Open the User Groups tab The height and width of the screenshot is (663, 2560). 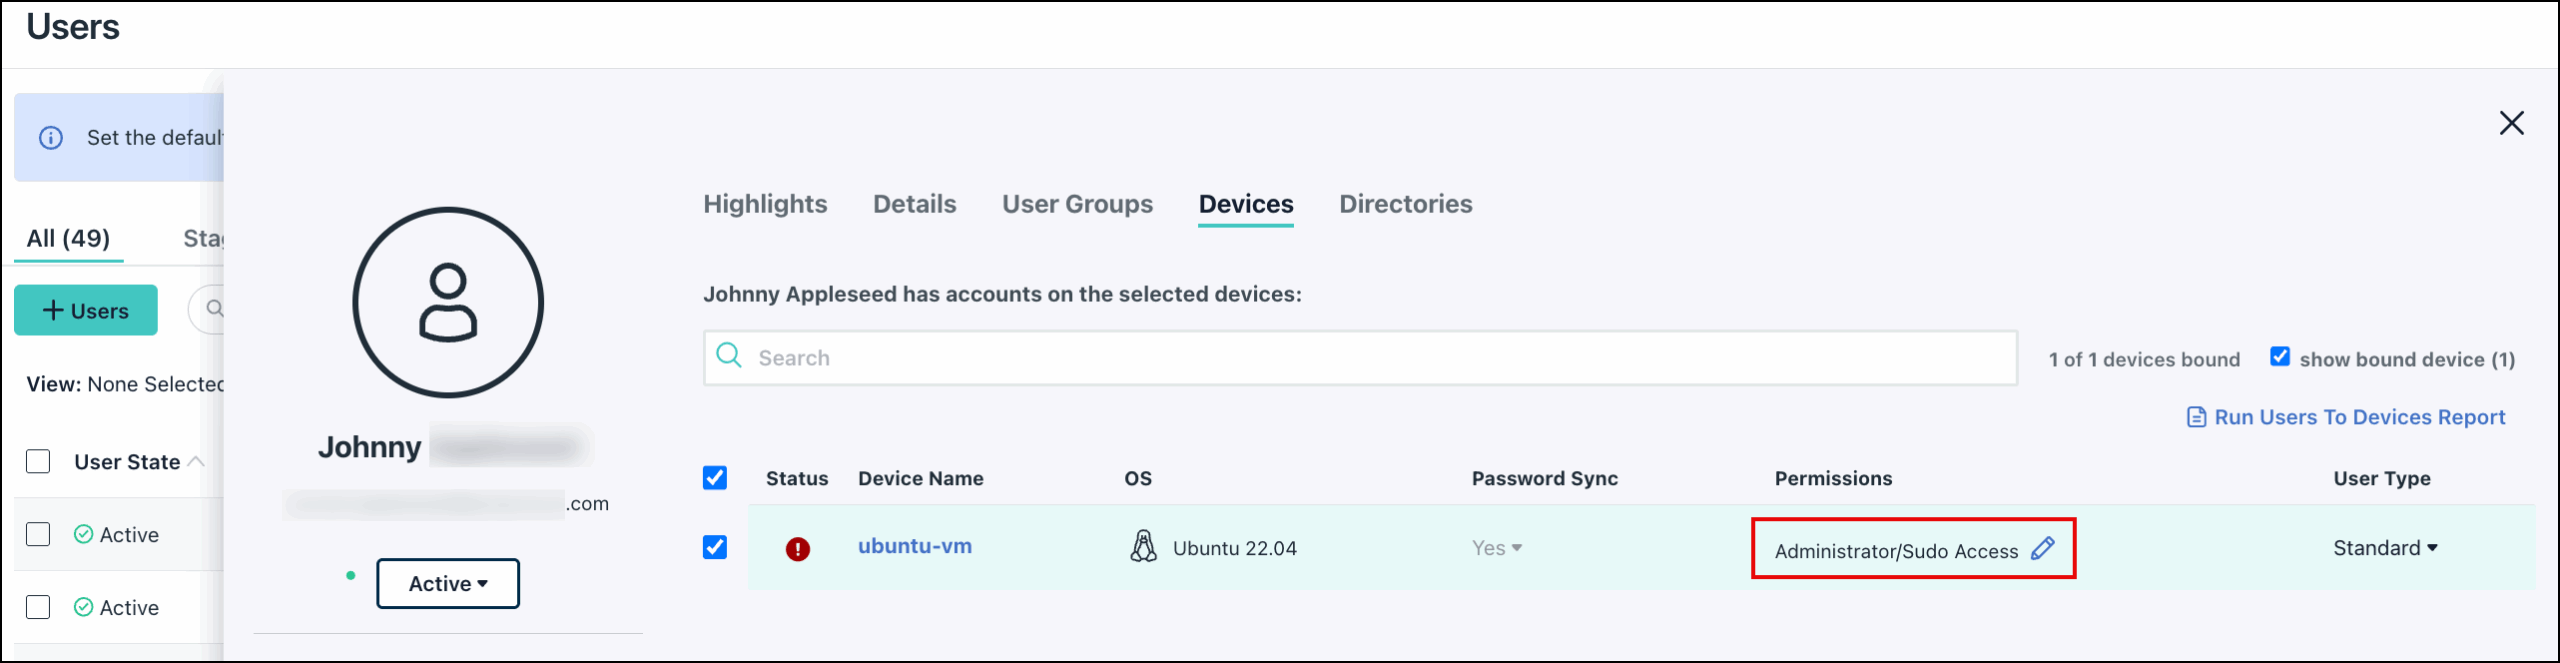1077,204
